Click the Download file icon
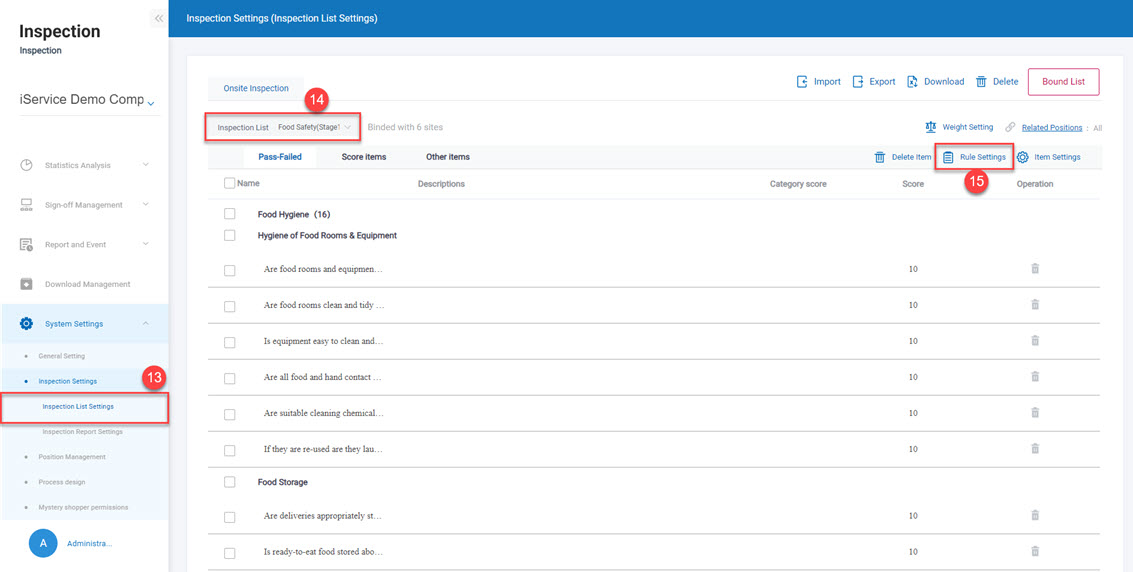Screen dimensions: 1133x572 click(912, 82)
